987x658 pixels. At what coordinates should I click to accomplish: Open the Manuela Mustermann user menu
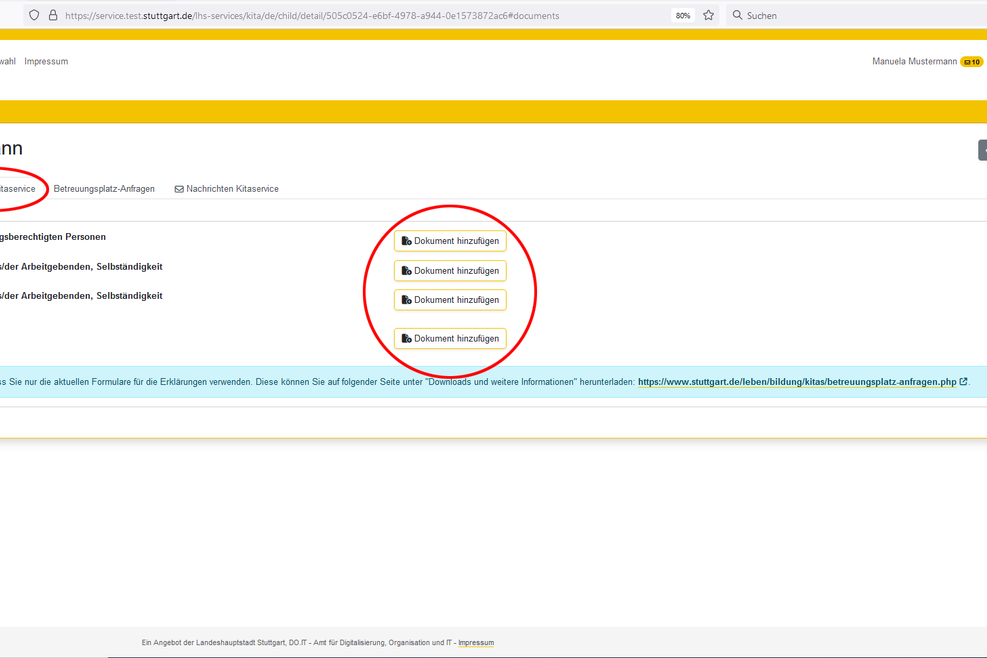click(x=913, y=62)
